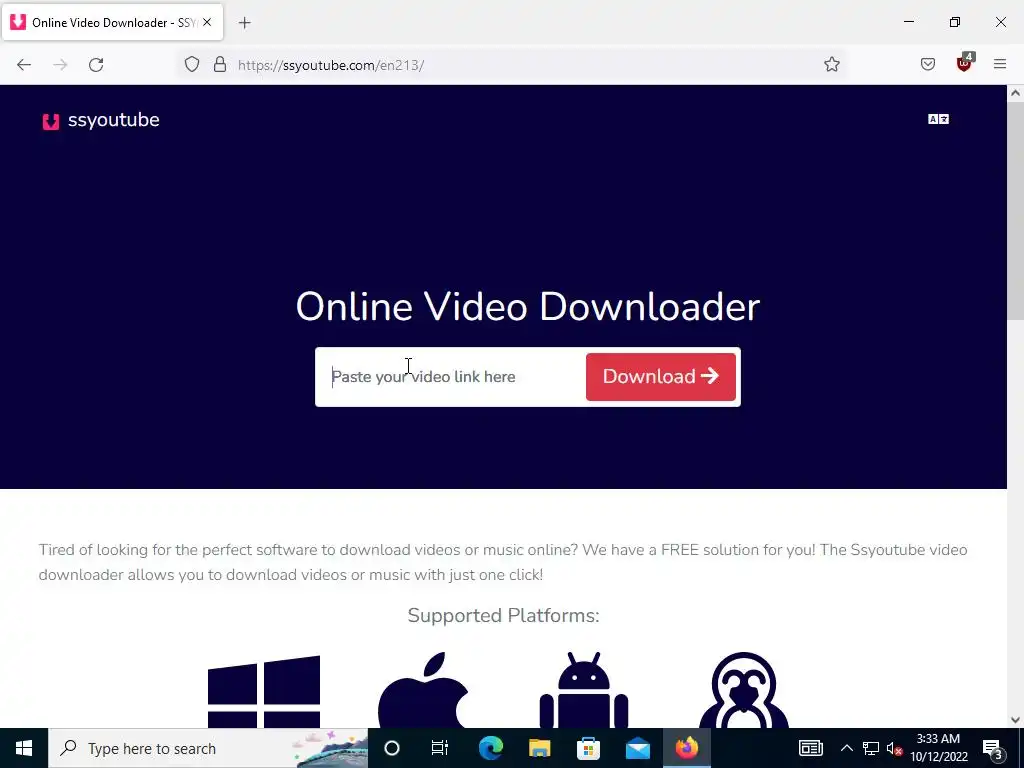Screen dimensions: 1024x768
Task: View site security padlock info
Action: 220,64
